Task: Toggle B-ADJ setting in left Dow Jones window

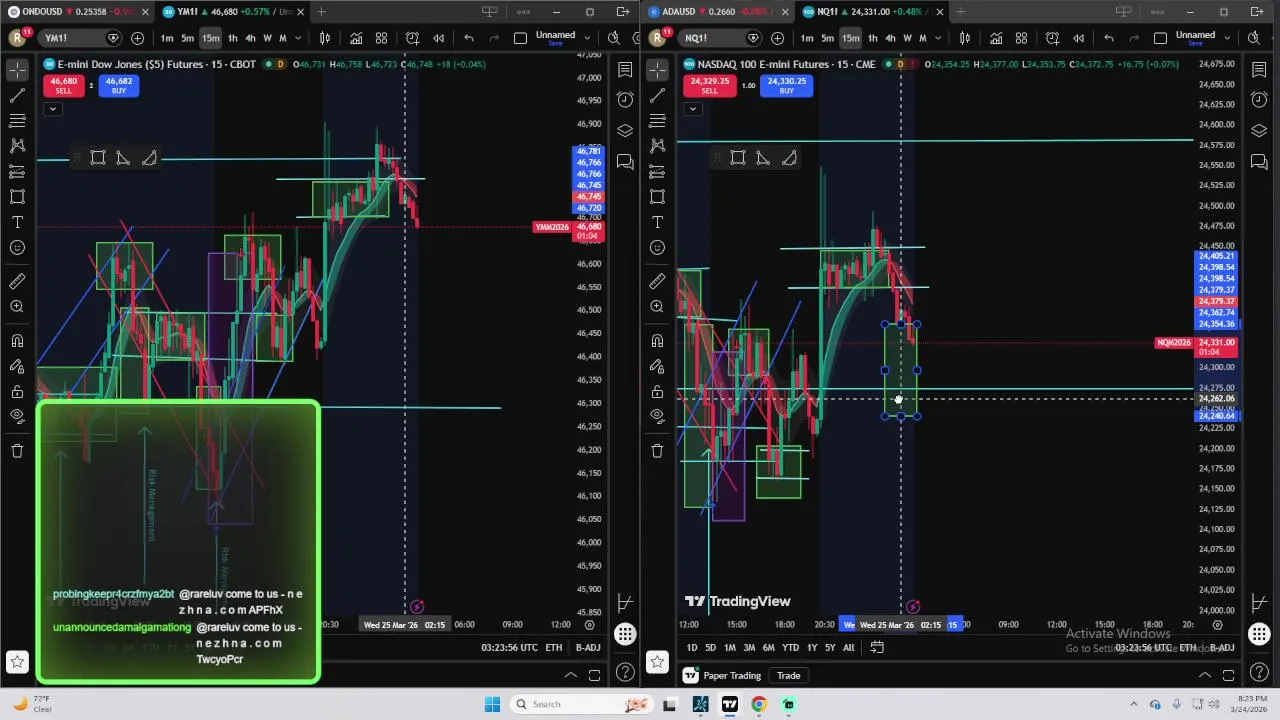Action: [x=588, y=648]
